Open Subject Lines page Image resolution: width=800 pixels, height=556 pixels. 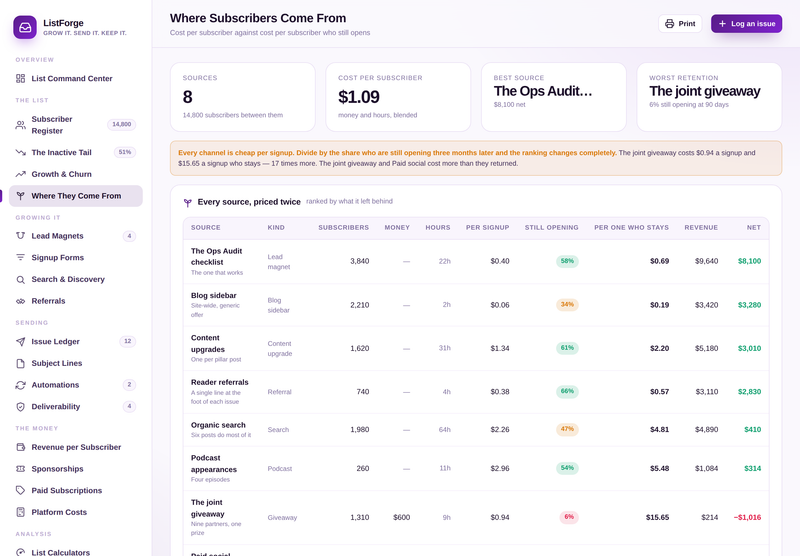tap(76, 363)
